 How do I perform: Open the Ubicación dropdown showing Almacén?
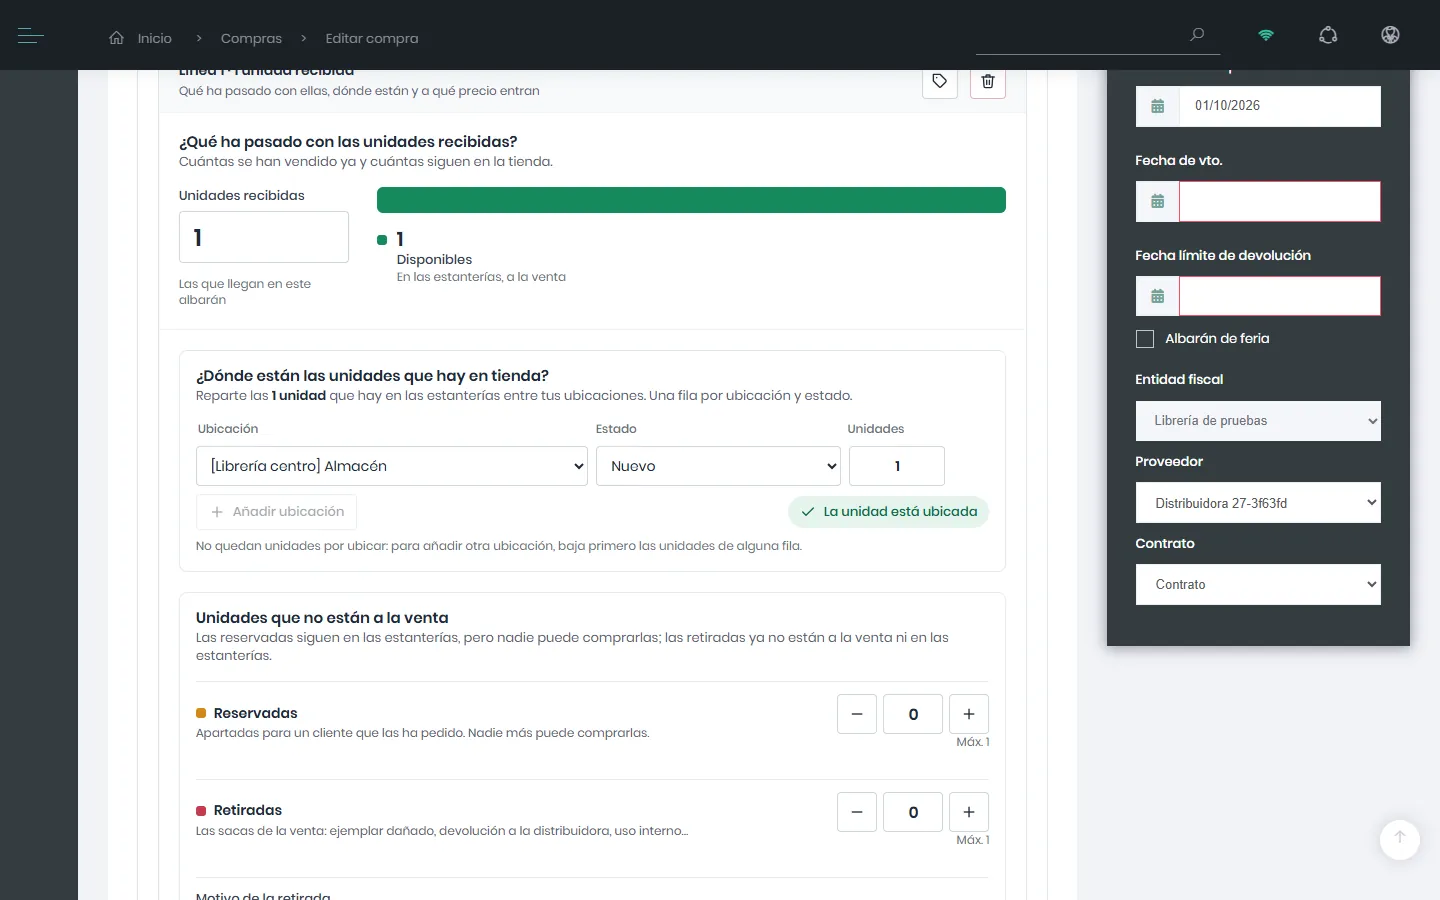392,466
